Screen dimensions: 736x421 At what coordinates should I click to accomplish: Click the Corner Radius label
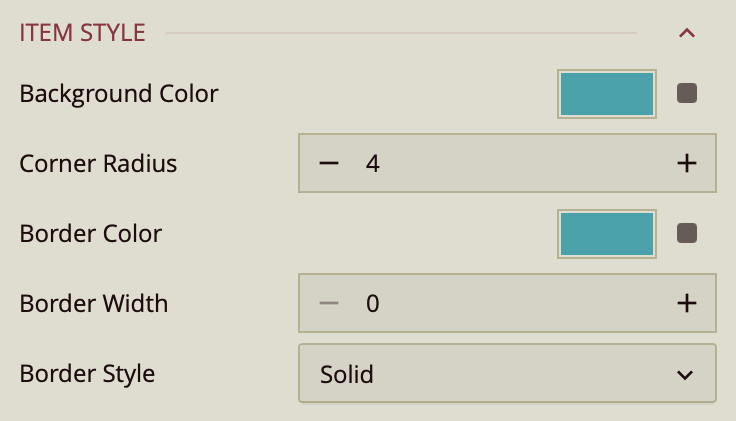point(98,164)
